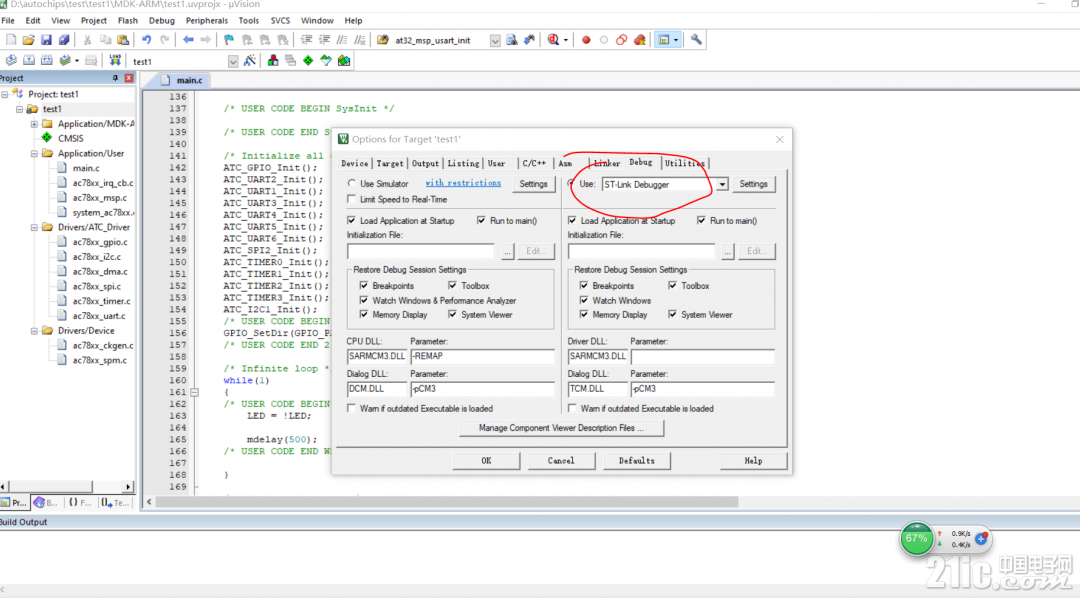Collapse the Drivers/ATC_Driver folder node
This screenshot has height=598, width=1080.
click(x=34, y=227)
